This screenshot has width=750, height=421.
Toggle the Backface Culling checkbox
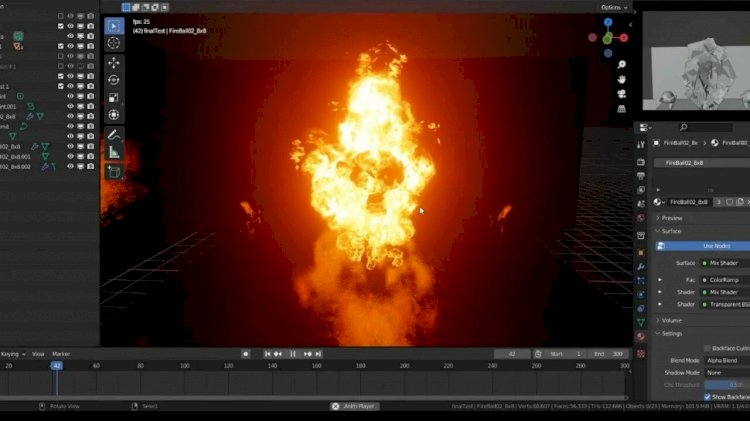point(707,348)
